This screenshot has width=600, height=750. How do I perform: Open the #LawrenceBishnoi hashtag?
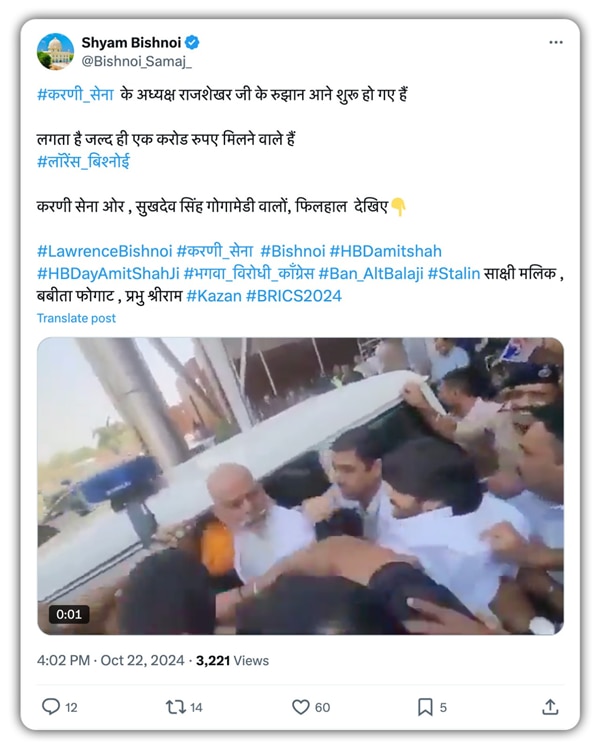click(104, 251)
